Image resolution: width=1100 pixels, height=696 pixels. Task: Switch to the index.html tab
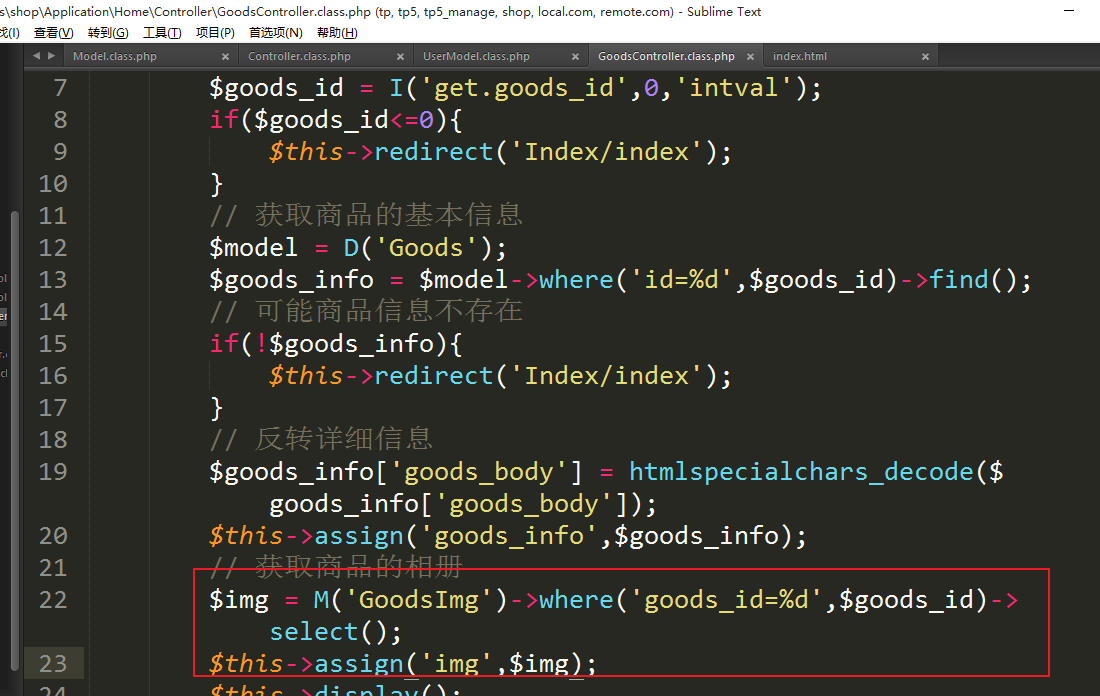[x=800, y=57]
